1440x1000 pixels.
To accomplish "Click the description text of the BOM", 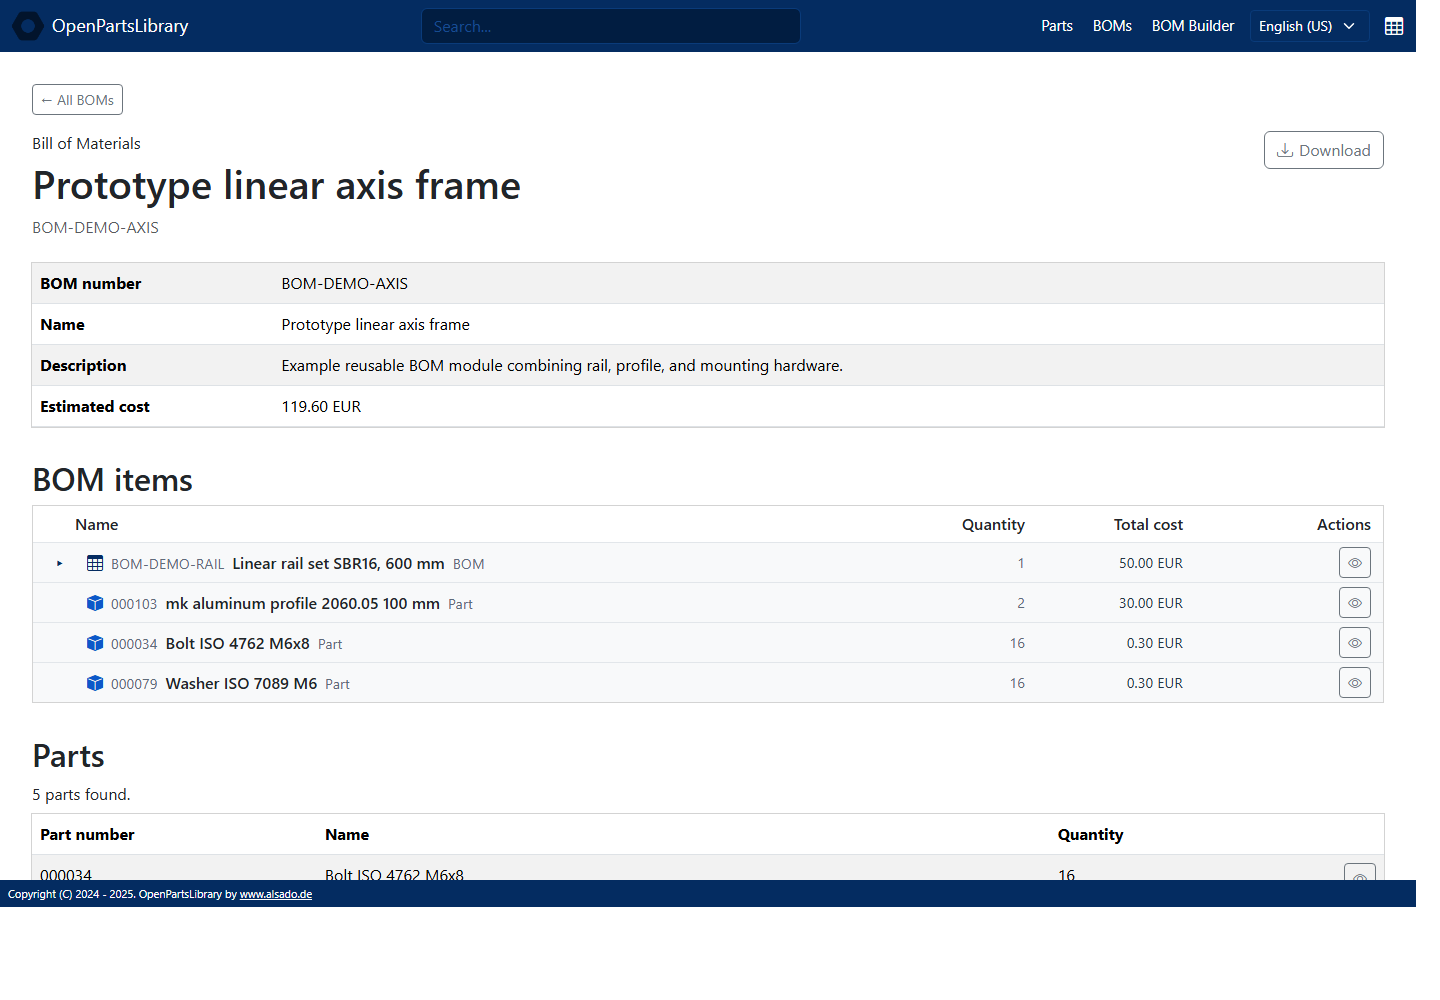I will click(x=562, y=366).
